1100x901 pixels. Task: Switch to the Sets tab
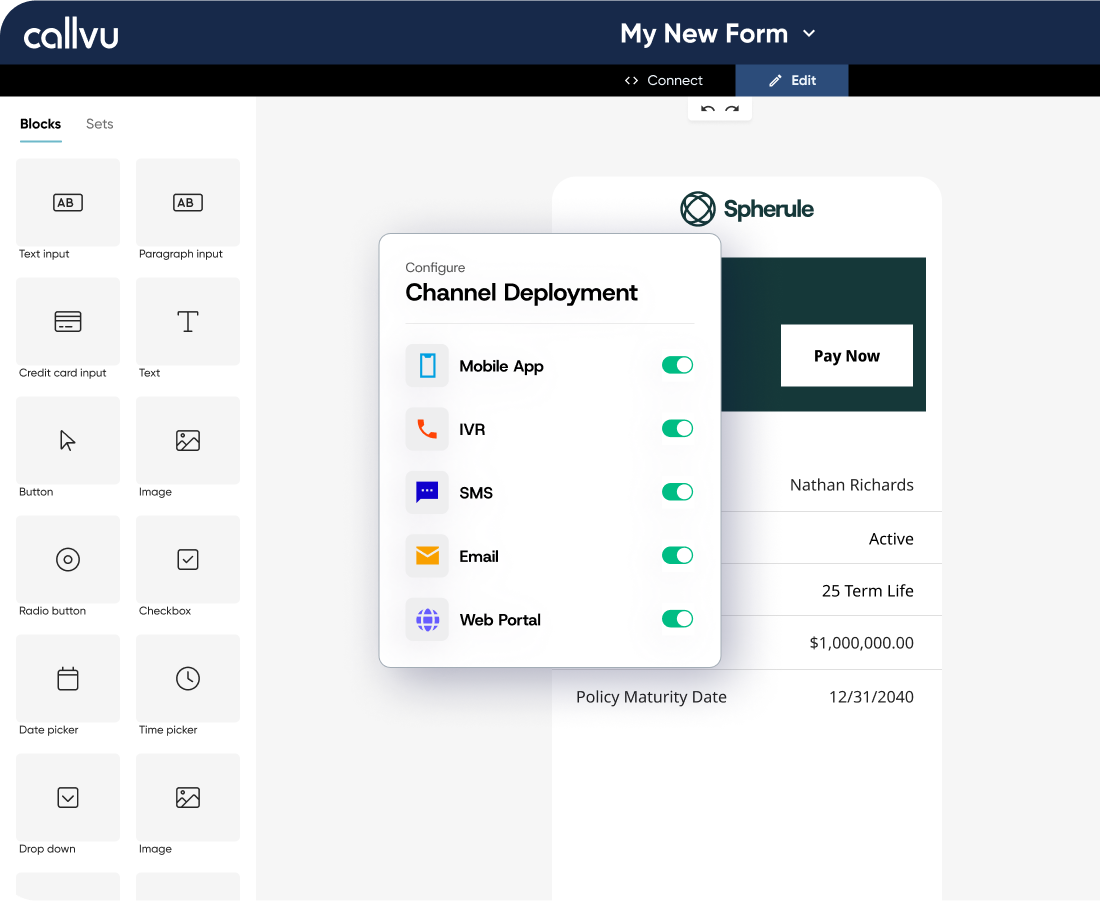coord(100,124)
